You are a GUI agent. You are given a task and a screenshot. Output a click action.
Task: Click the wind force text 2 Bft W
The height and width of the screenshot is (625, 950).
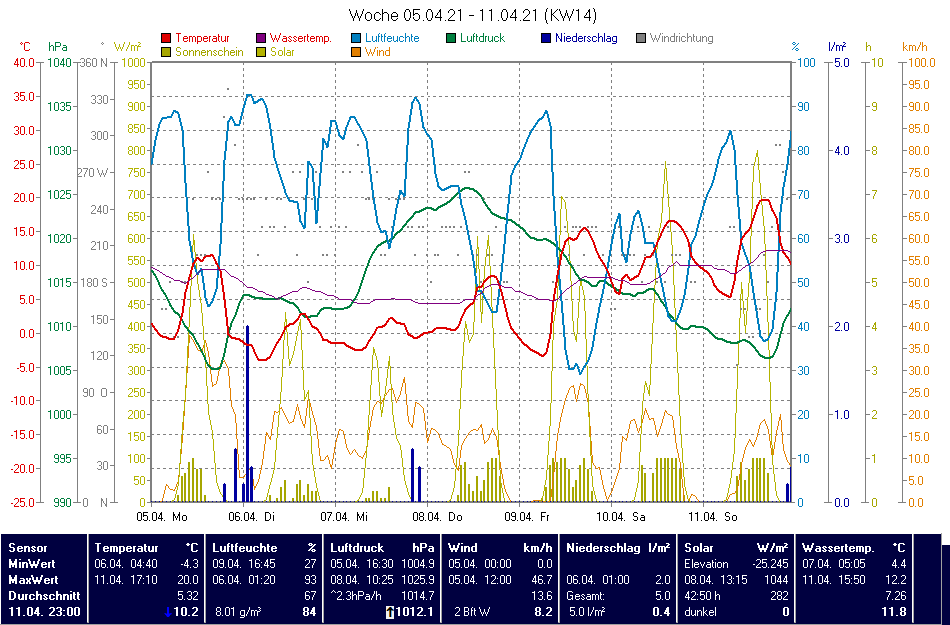coord(471,612)
